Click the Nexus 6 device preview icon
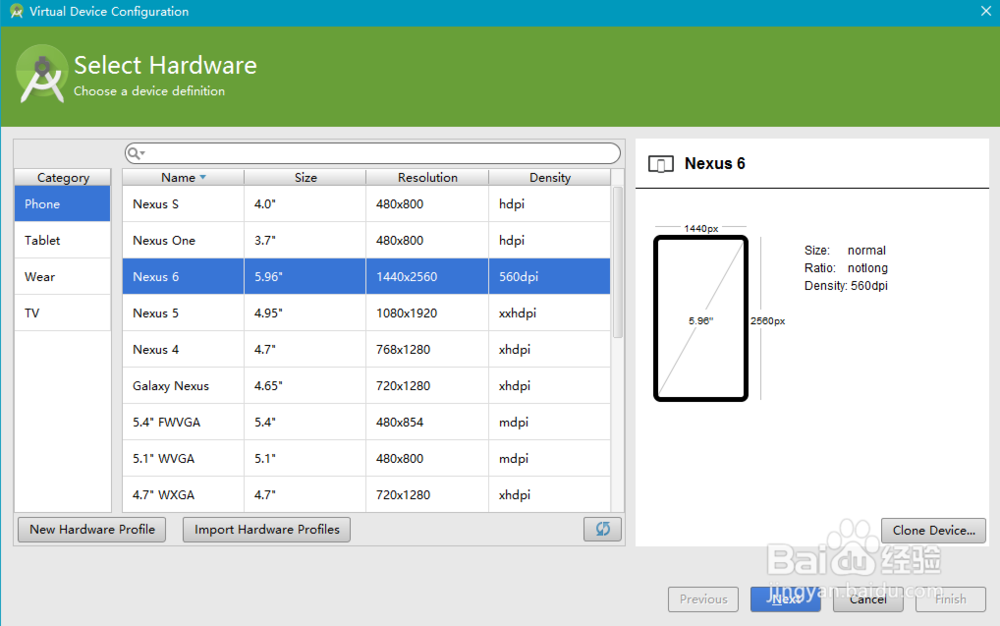The image size is (1000, 626). (661, 164)
